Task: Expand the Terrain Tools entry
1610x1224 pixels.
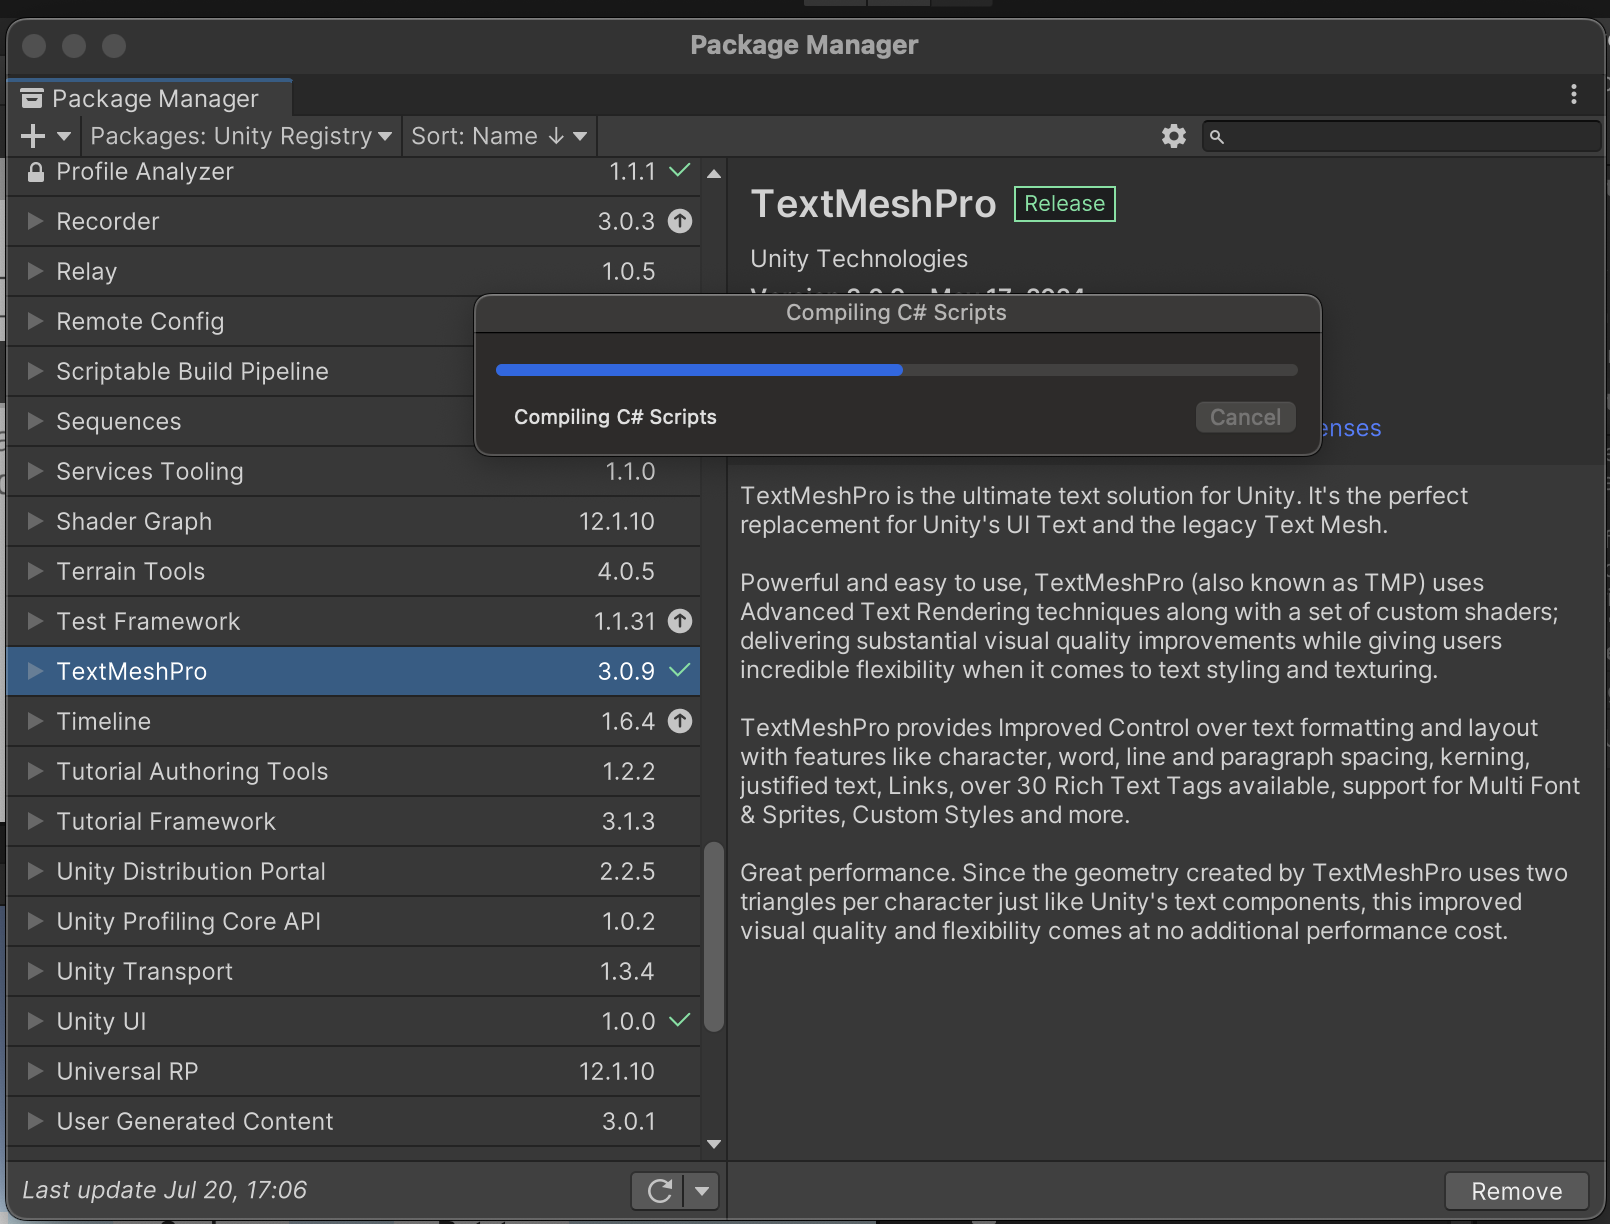Action: point(35,571)
